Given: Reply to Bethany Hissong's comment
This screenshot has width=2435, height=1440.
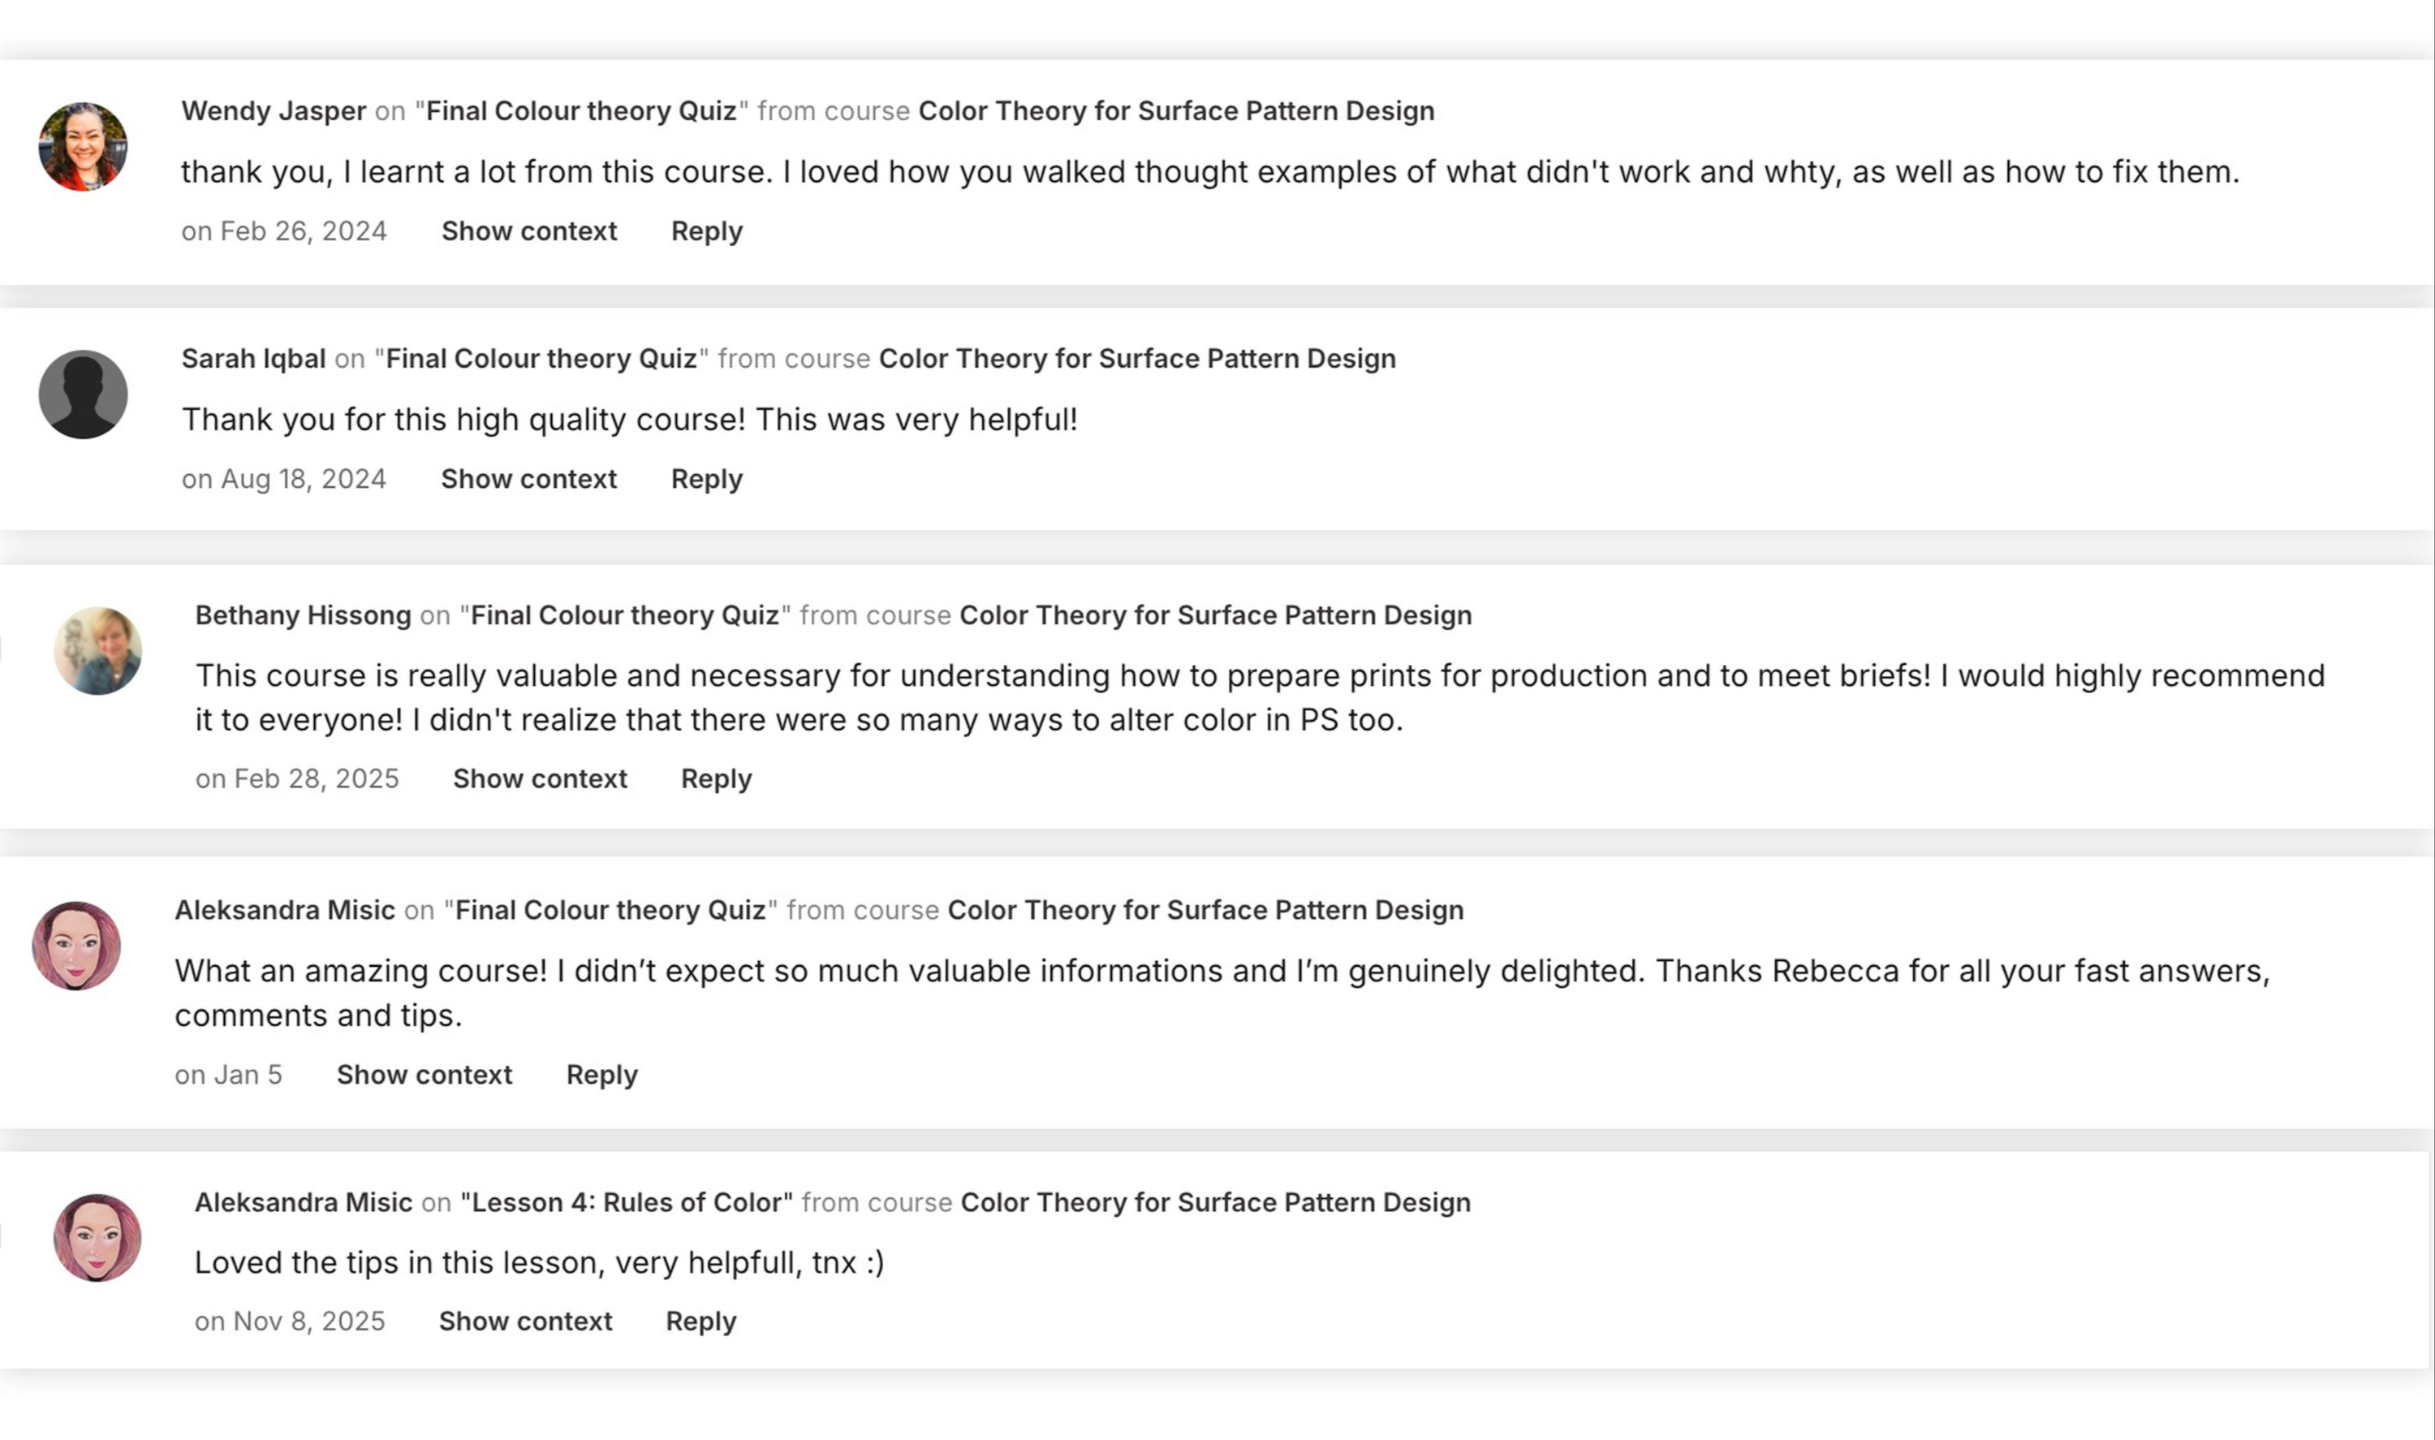Looking at the screenshot, I should coord(716,779).
